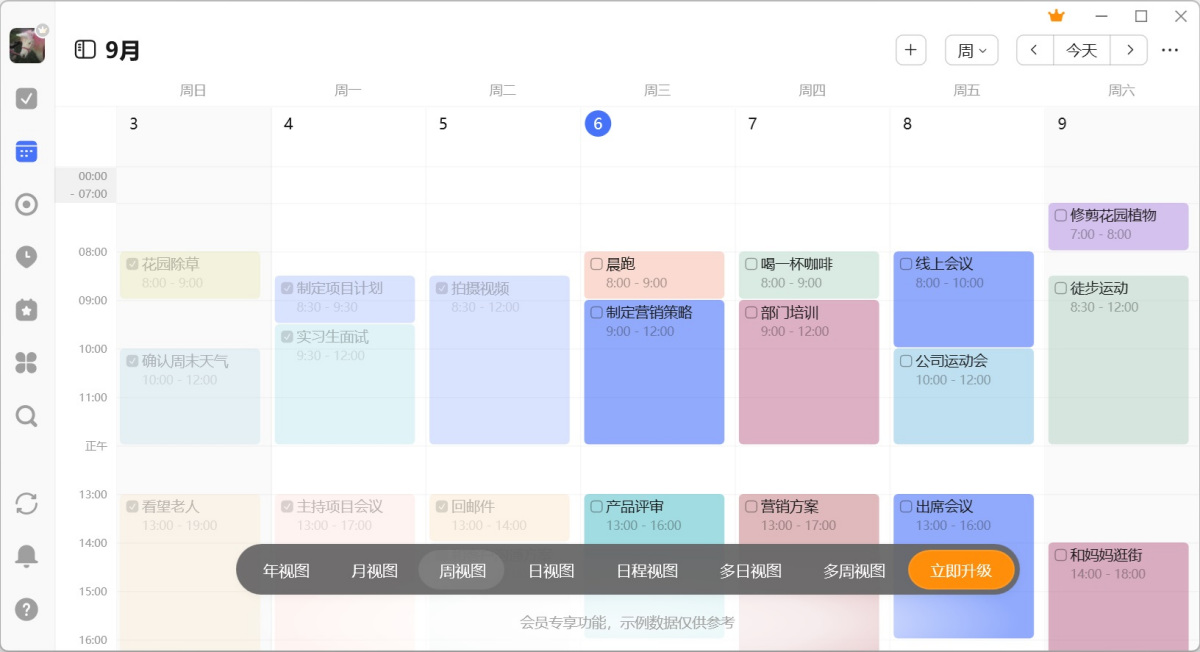
Task: Click the orange premium crown icon
Action: [x=1056, y=16]
